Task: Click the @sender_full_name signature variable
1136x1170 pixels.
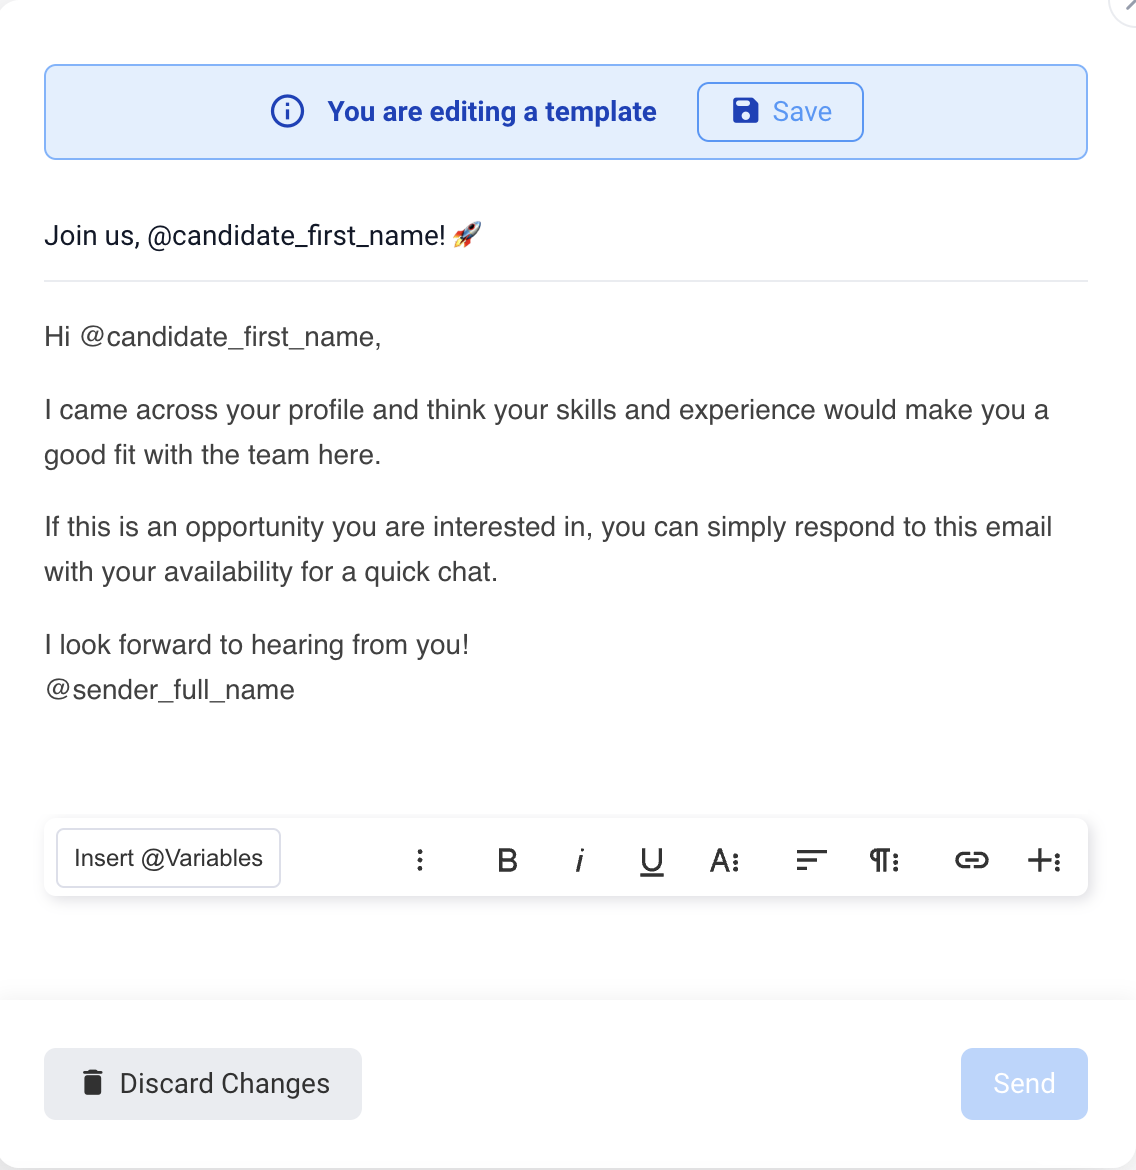Action: (x=170, y=690)
